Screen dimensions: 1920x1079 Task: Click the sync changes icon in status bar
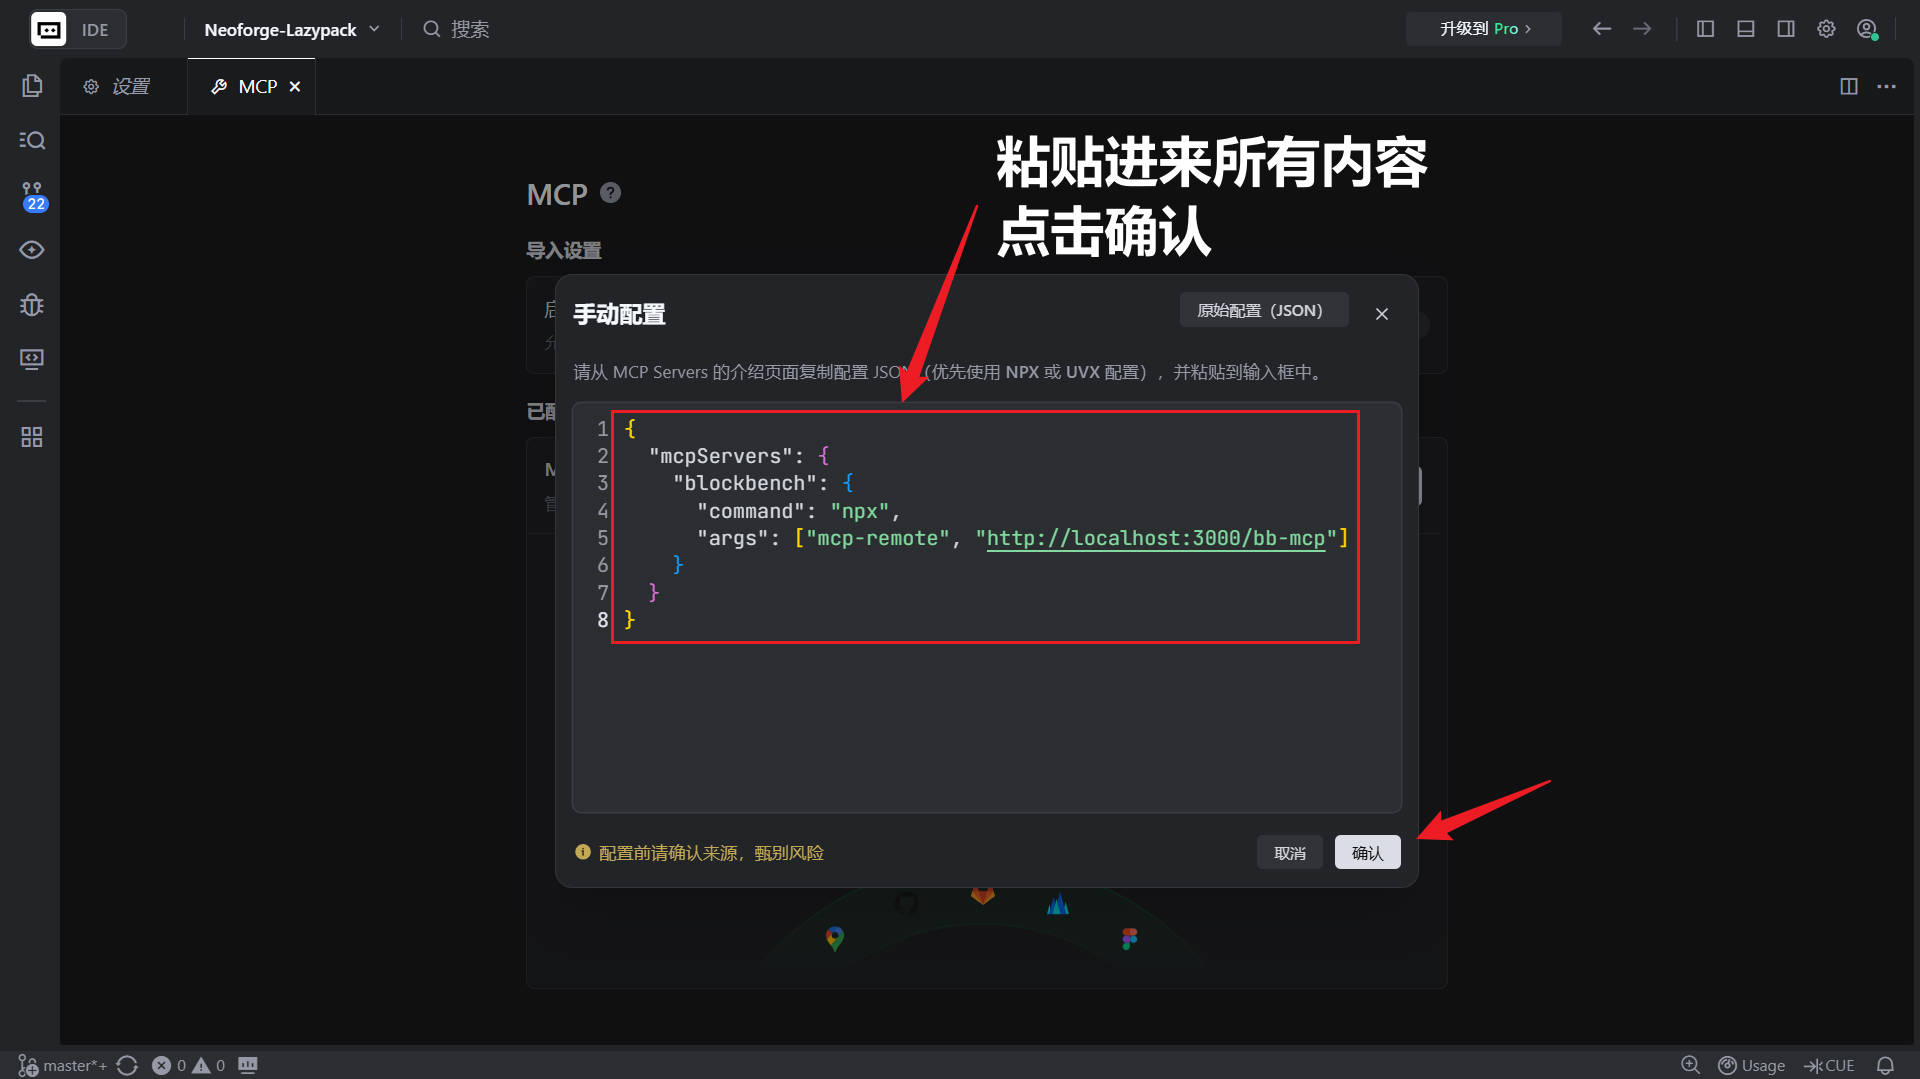tap(127, 1065)
